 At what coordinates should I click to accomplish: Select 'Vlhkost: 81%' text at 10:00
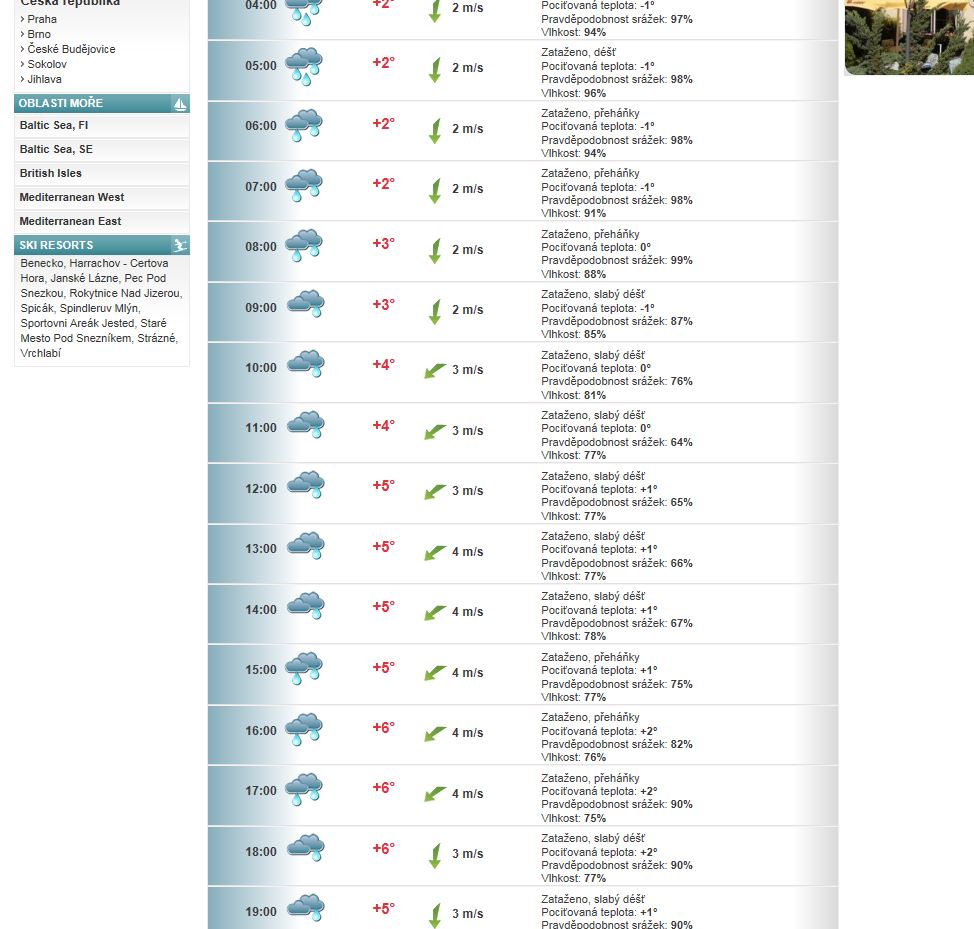[573, 396]
